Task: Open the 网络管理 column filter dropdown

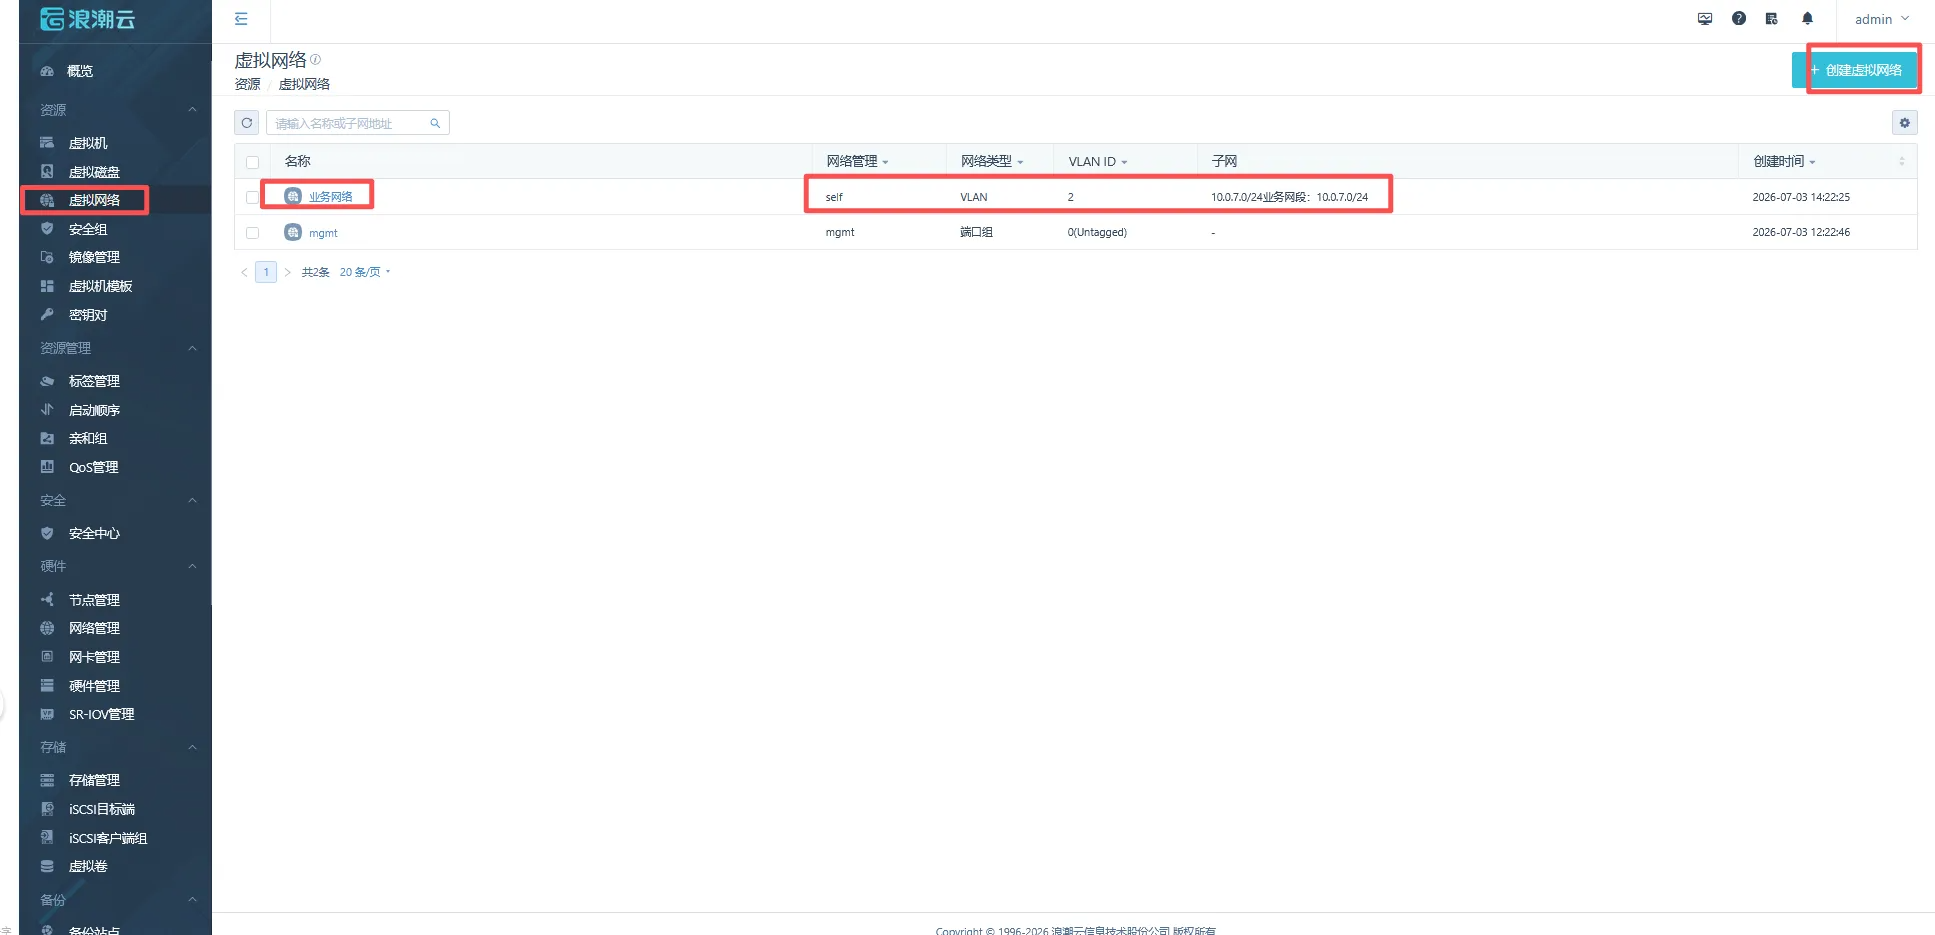Action: pos(885,162)
